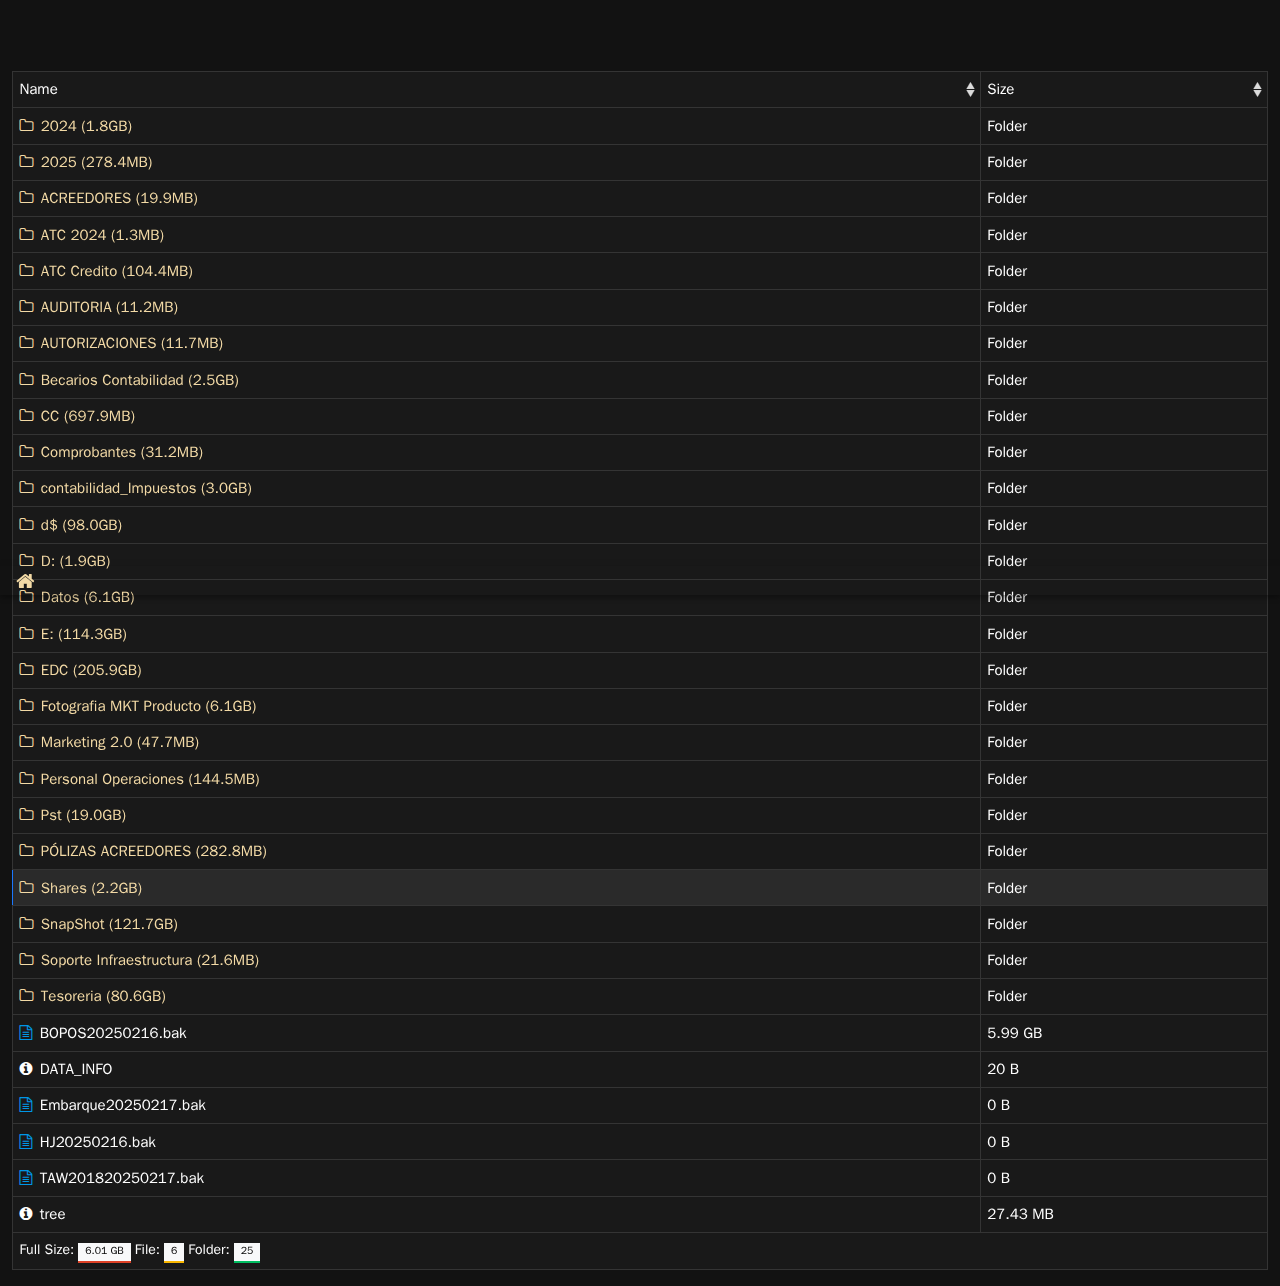Open the Becarios Contabilidad folder
Image resolution: width=1280 pixels, height=1286 pixels.
click(140, 380)
